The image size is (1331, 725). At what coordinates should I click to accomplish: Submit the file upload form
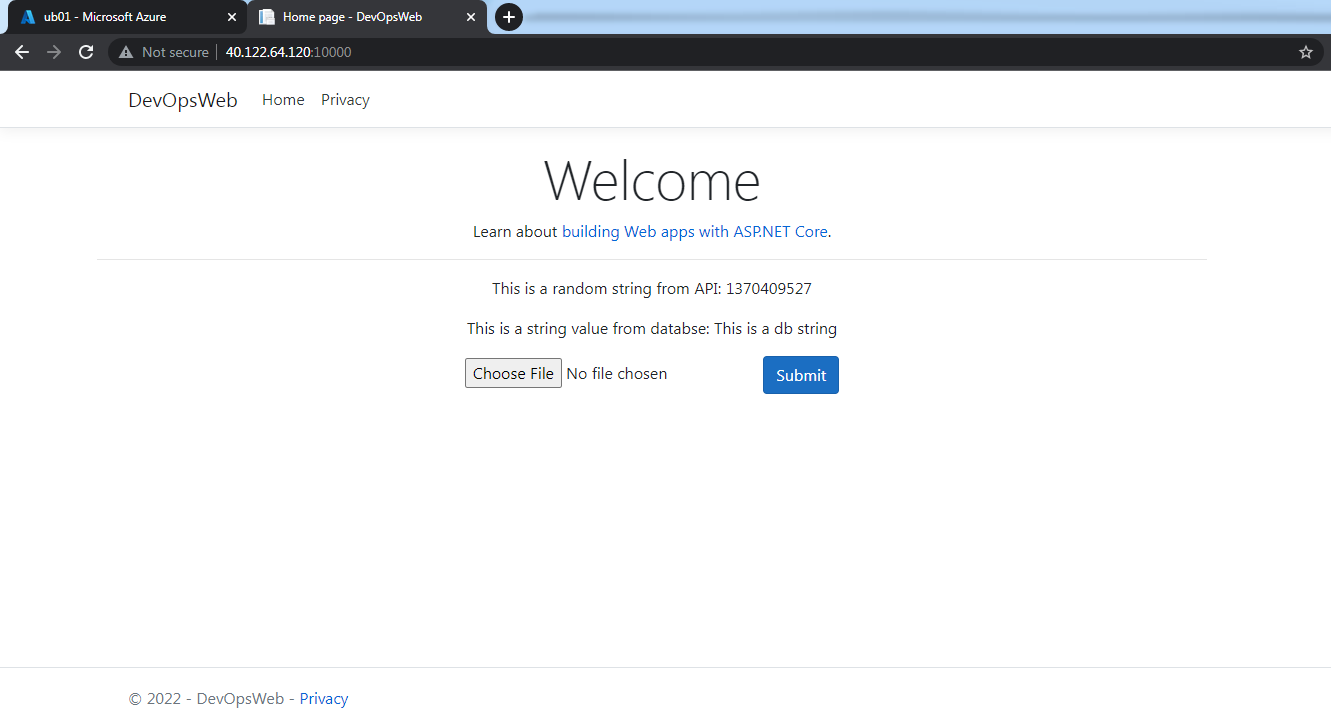801,375
